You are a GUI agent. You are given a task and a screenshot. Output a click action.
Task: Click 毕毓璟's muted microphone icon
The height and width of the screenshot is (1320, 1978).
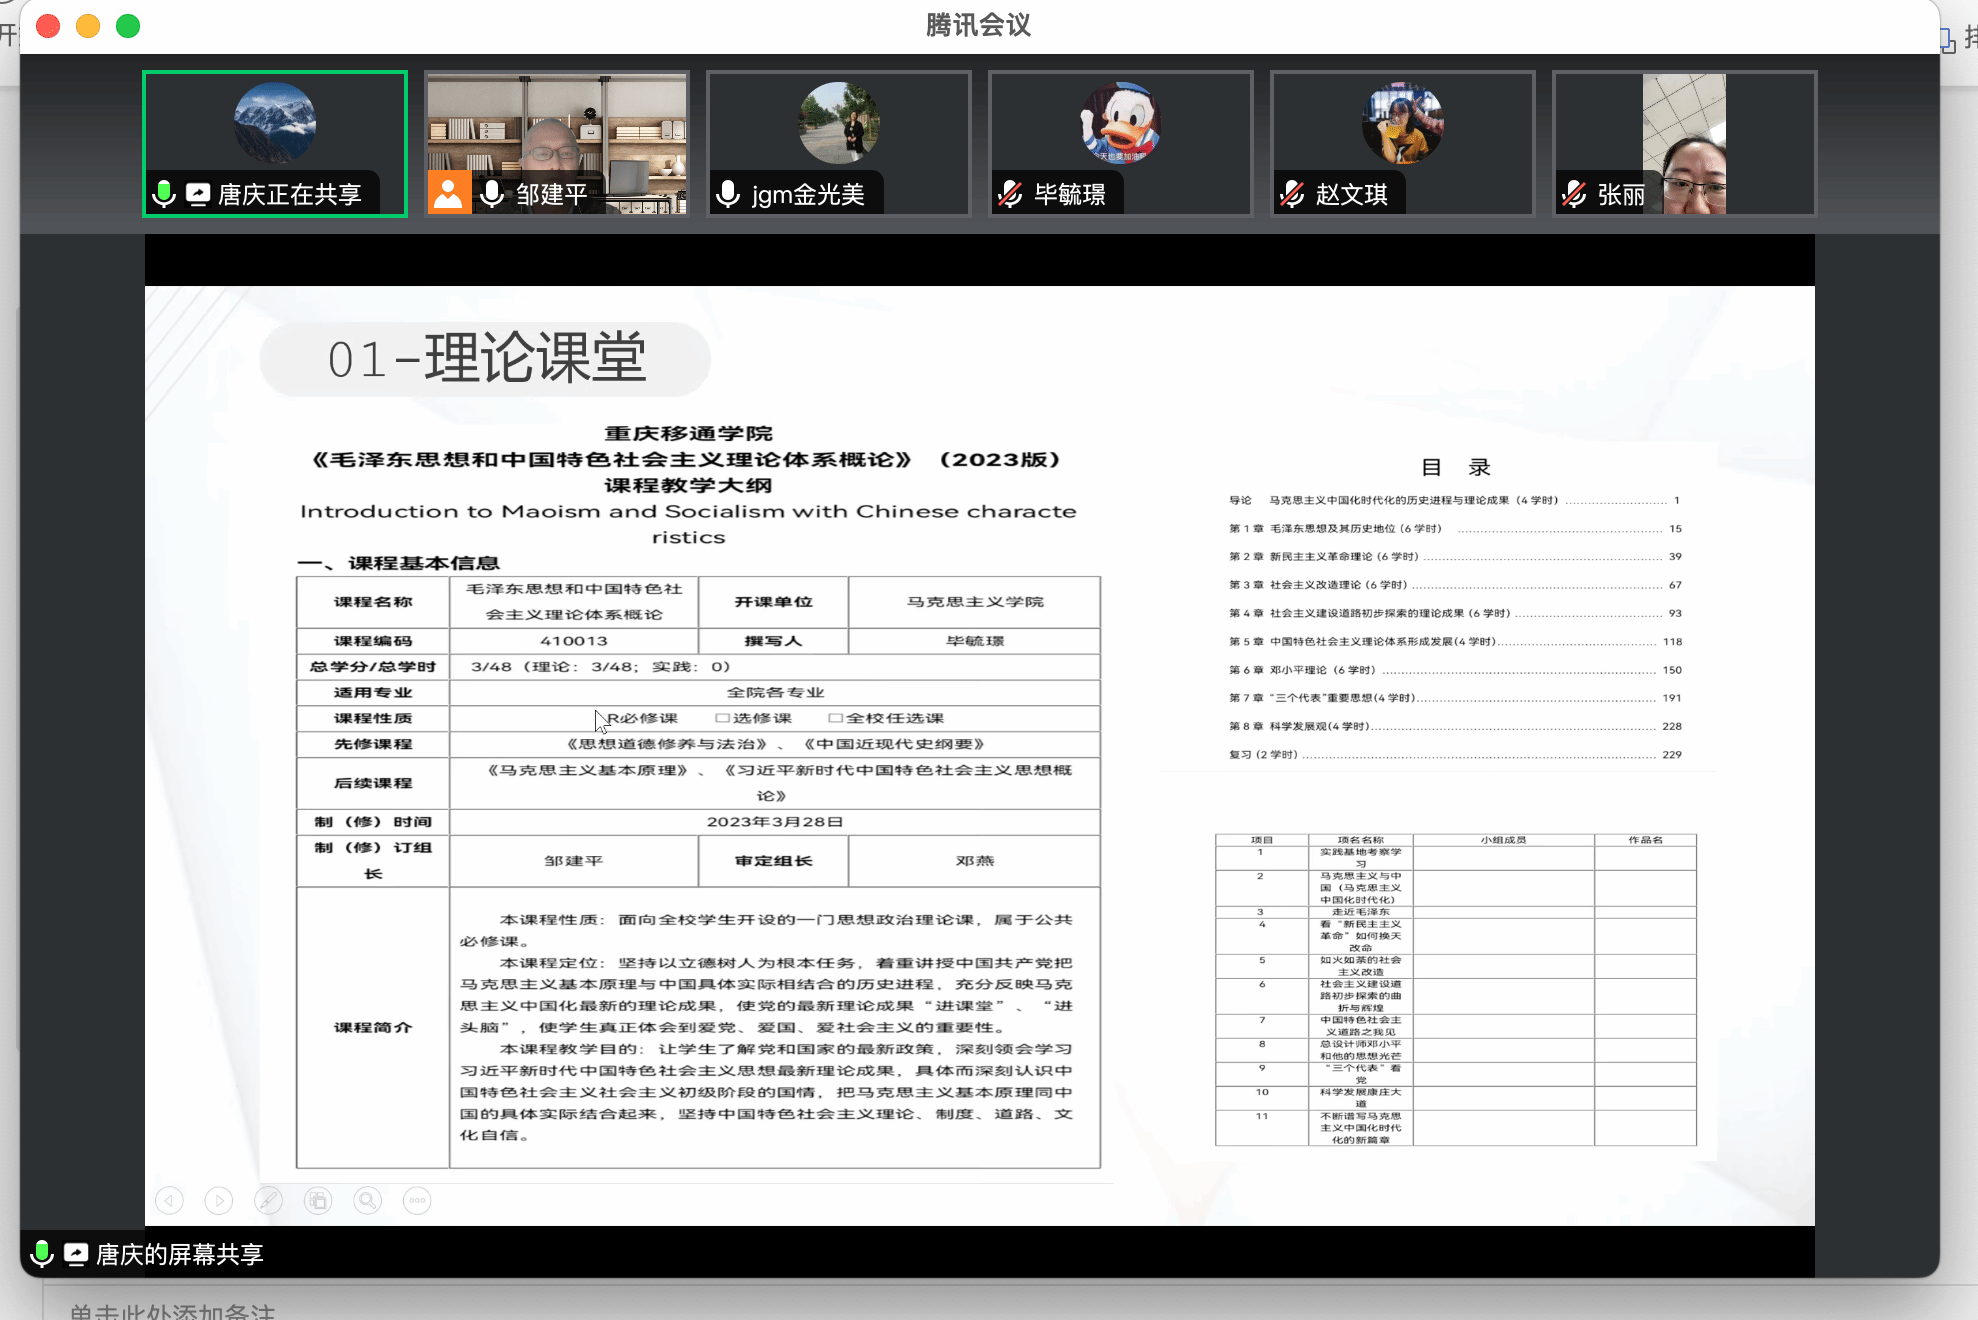1011,194
